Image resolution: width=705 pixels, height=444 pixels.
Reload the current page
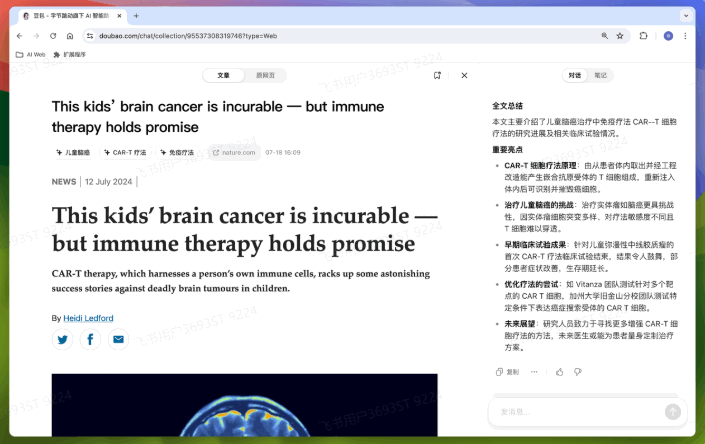[53, 36]
